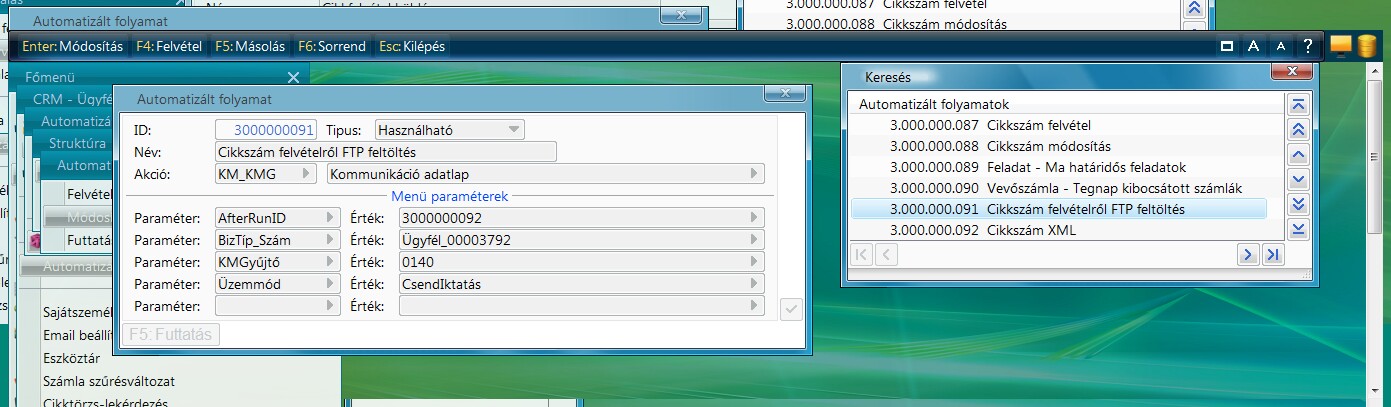Click Felvéte... entry in left submenu
Screen dimensions: 1391x407
(x=89, y=194)
